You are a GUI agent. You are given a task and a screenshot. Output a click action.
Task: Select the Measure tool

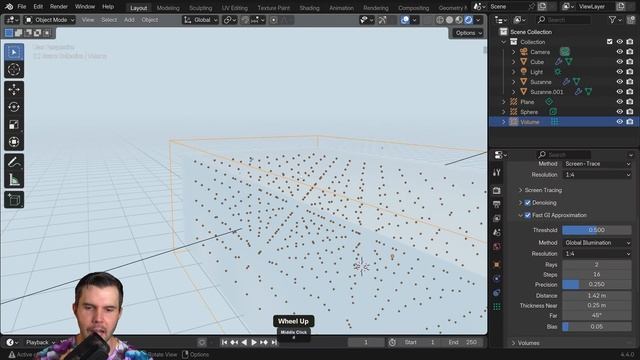click(14, 180)
